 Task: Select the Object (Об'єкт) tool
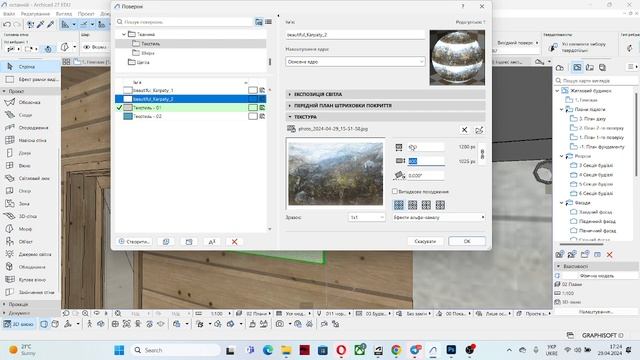point(30,242)
